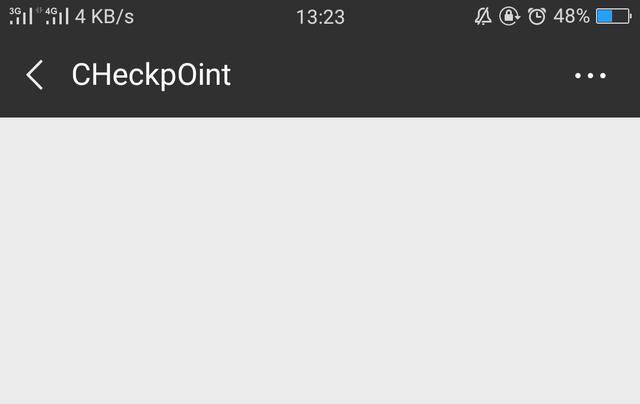Tap the data activity arrows between signals
640x404 pixels.
[39, 10]
